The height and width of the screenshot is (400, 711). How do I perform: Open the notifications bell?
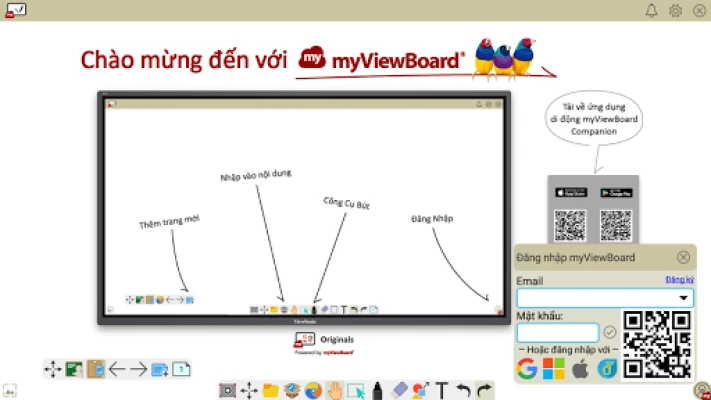click(x=651, y=10)
